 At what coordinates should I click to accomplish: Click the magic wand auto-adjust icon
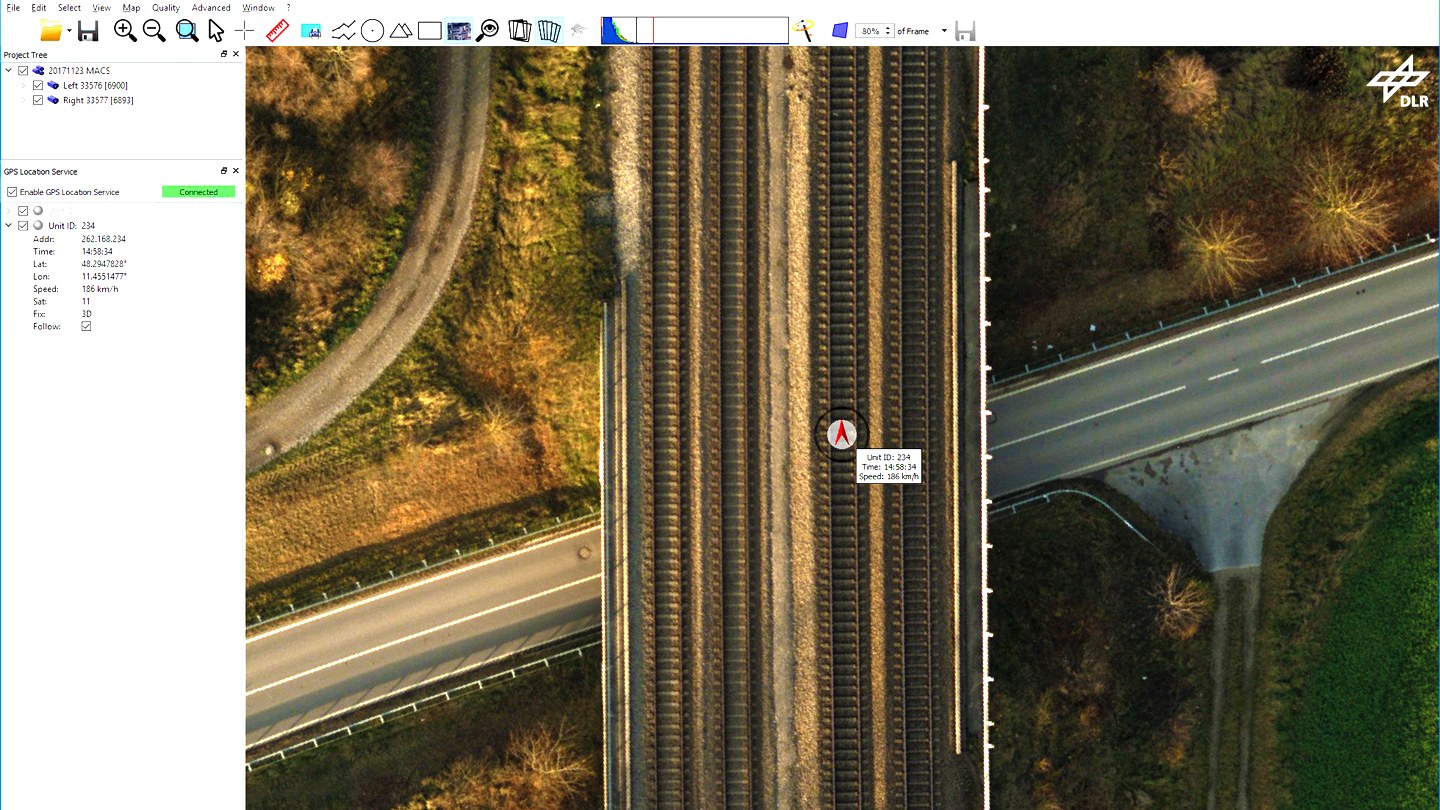[803, 31]
